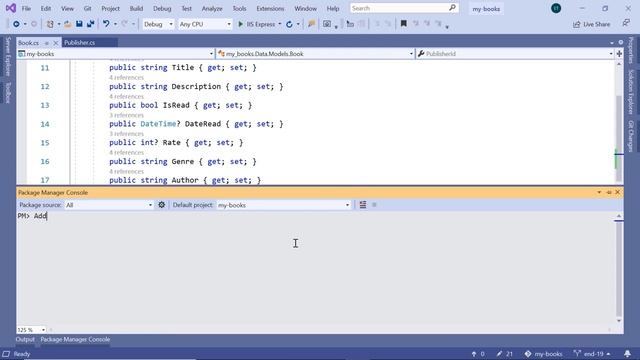Click the unpushed commits arrow indicator
The height and width of the screenshot is (360, 640).
(478, 354)
